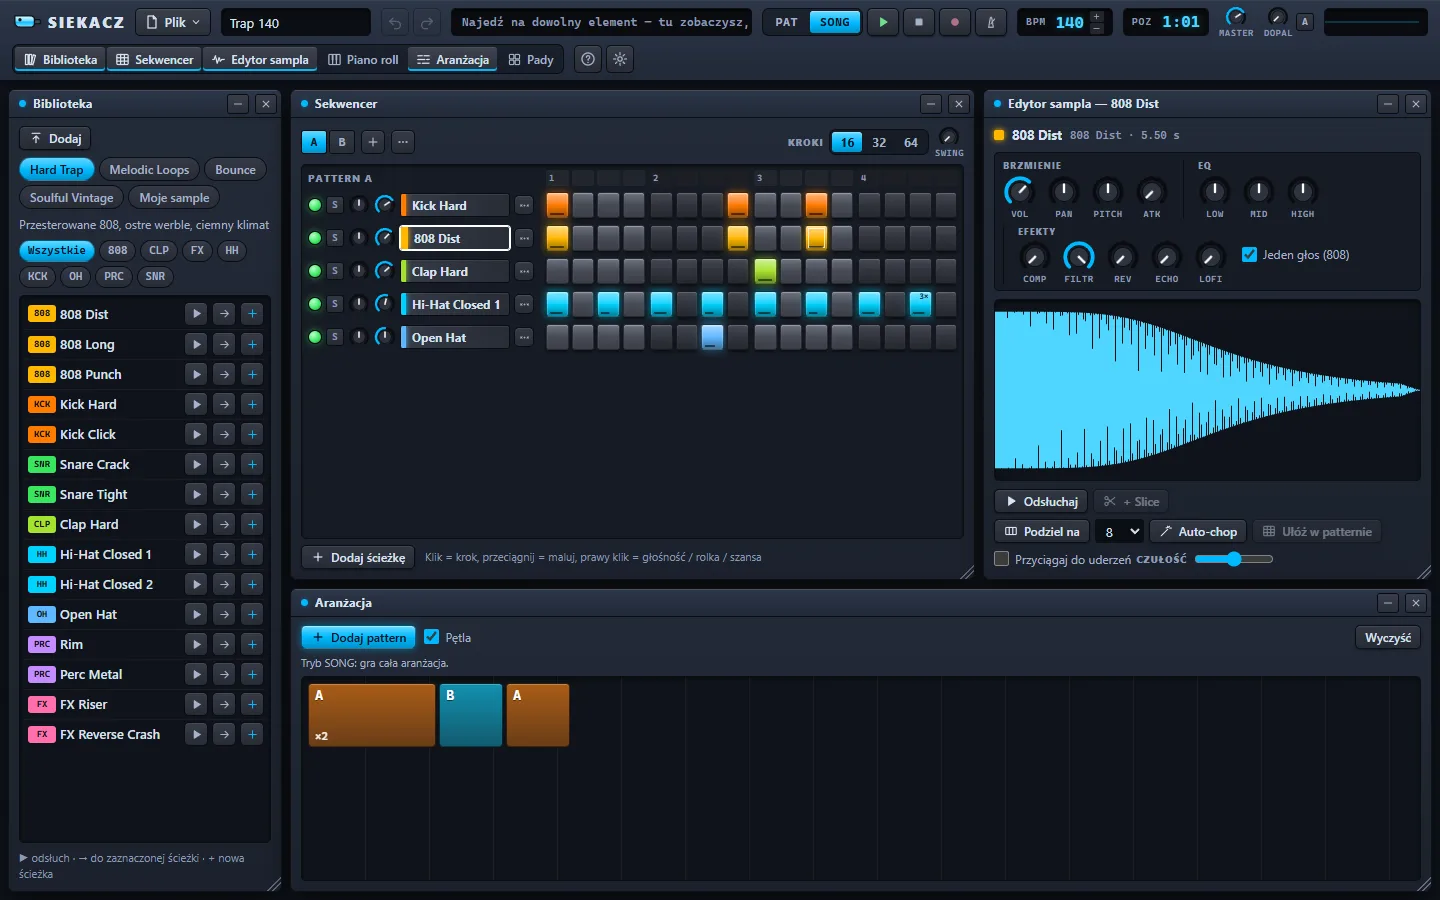This screenshot has width=1440, height=900.
Task: Switch theme using the sun icon
Action: click(620, 59)
